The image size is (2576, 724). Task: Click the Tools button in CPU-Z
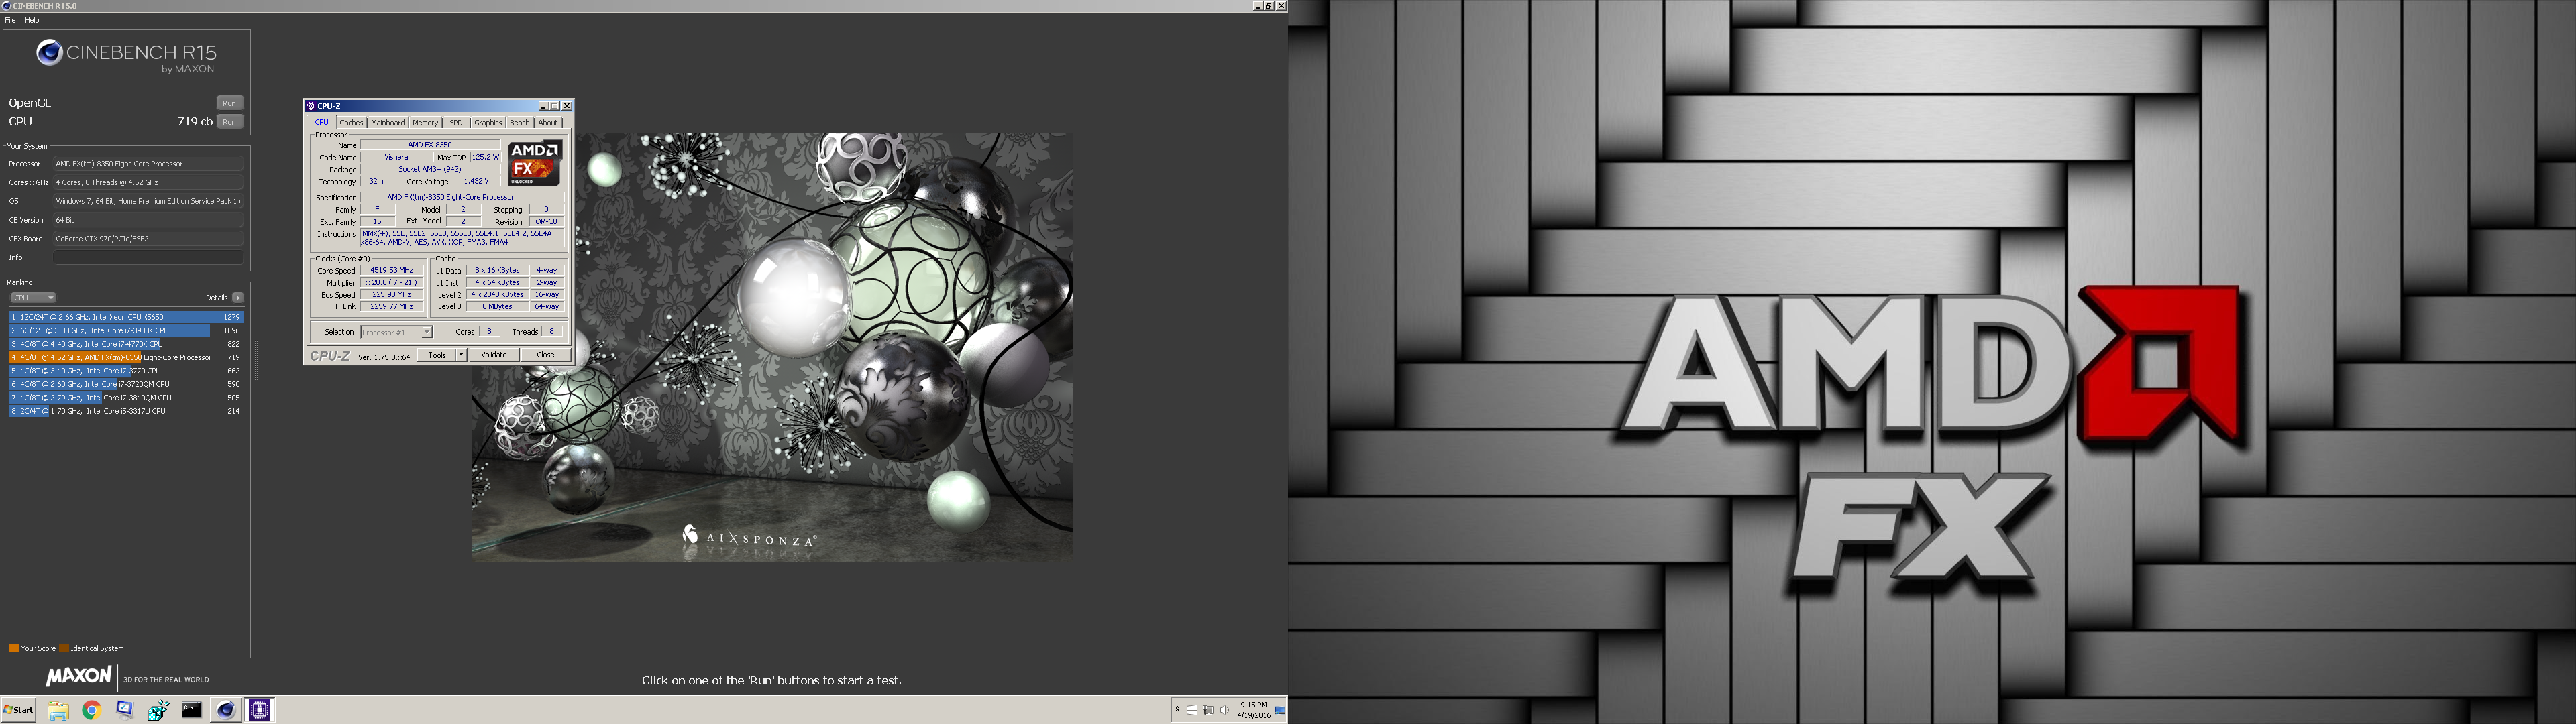coord(437,355)
